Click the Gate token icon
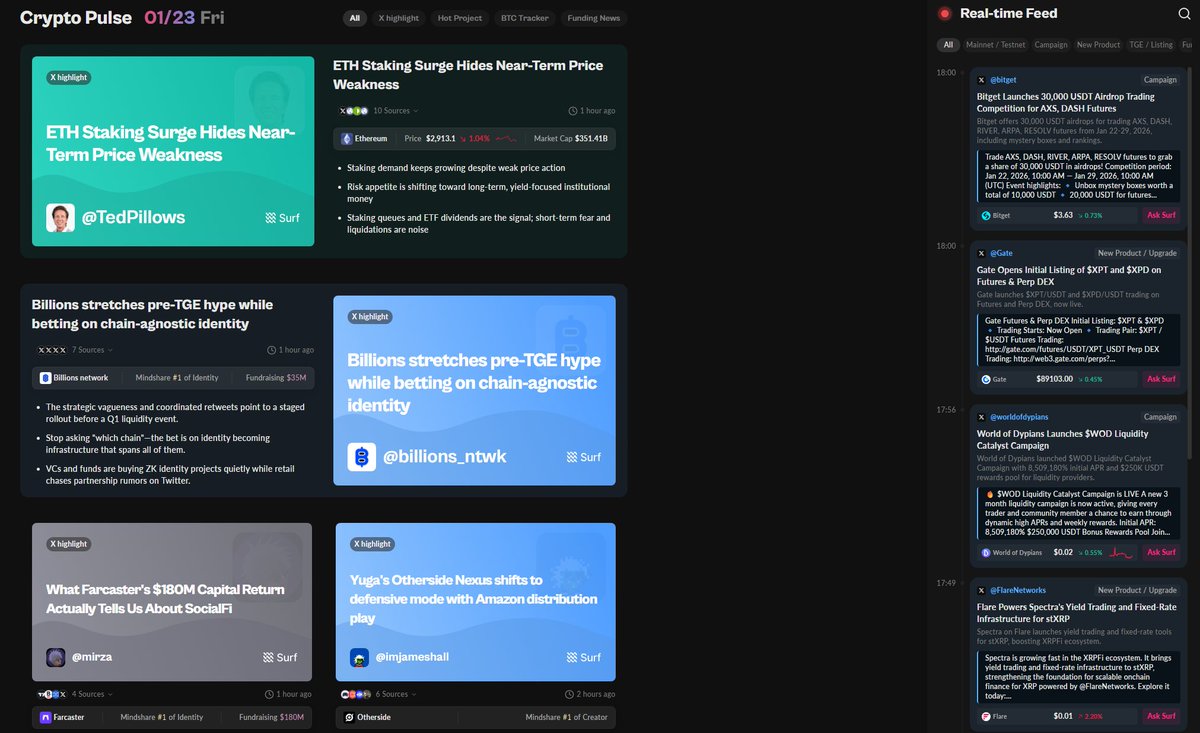Viewport: 1200px width, 733px height. [x=986, y=379]
